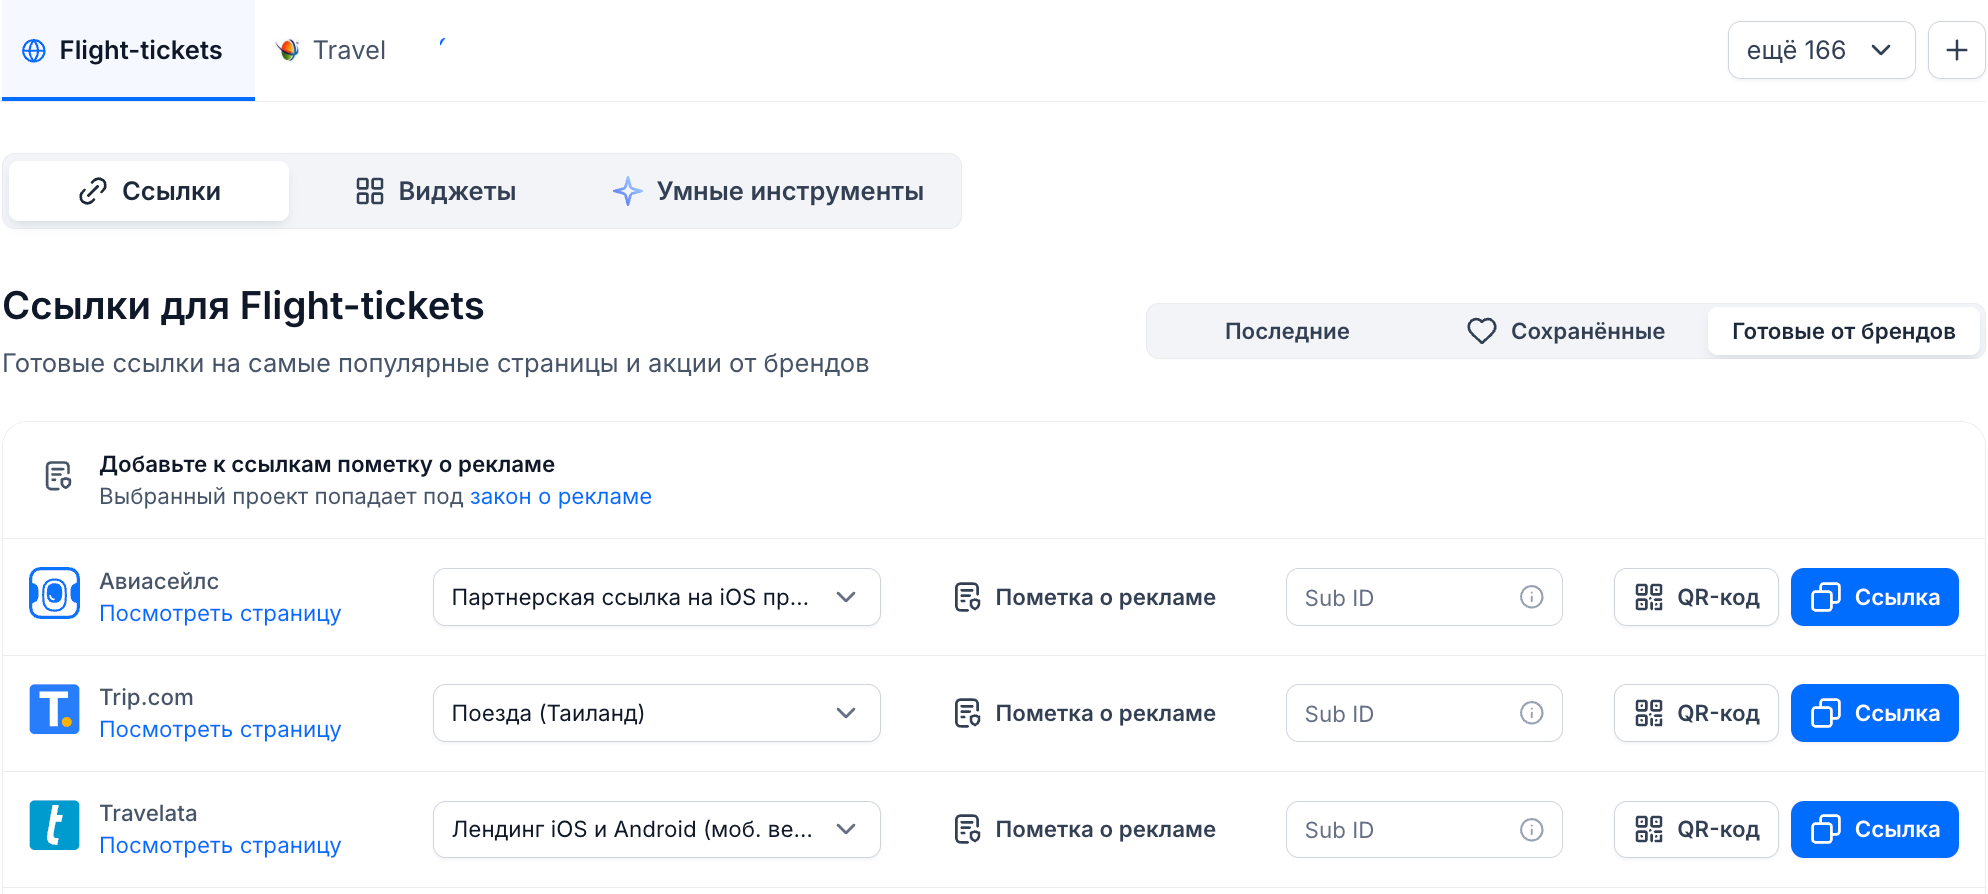Switch to the Travel project tab
This screenshot has height=894, width=1988.
click(x=331, y=50)
